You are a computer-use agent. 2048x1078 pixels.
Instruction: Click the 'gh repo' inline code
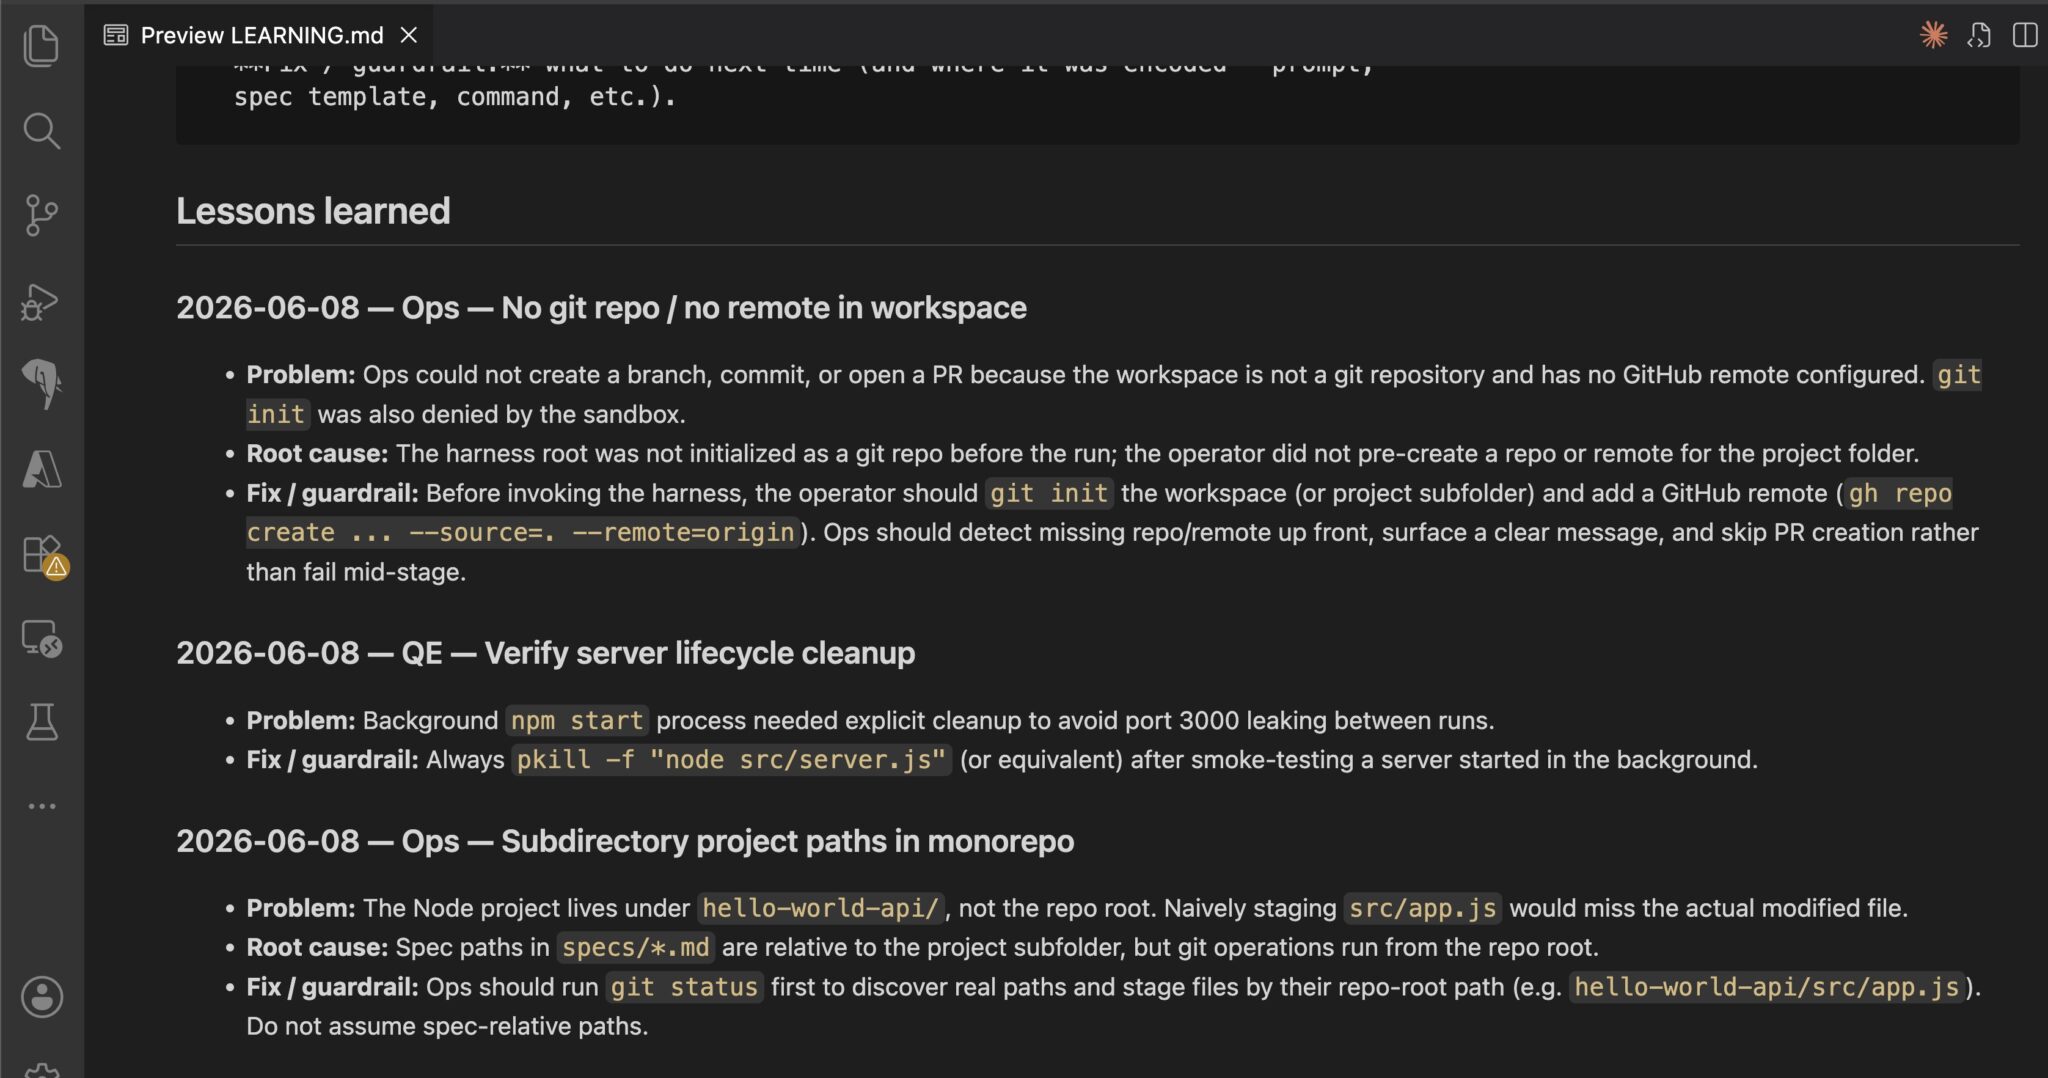[1900, 493]
